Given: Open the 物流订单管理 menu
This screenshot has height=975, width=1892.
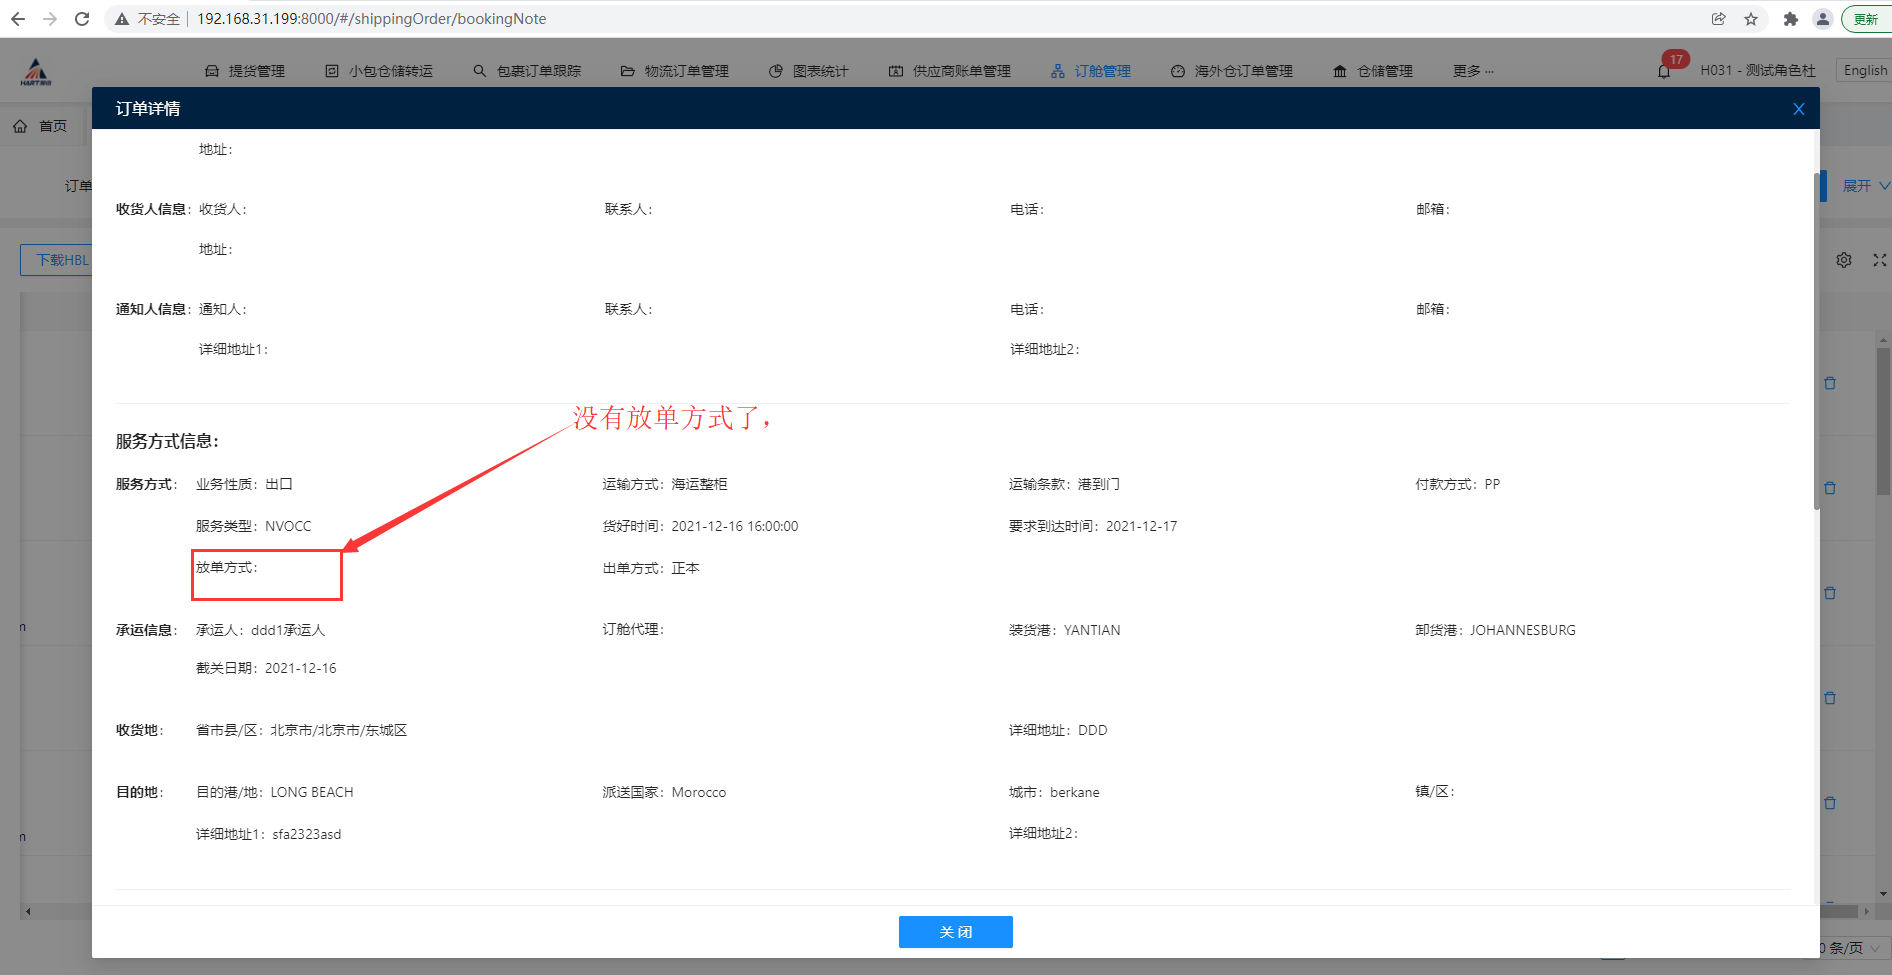Looking at the screenshot, I should coord(675,71).
